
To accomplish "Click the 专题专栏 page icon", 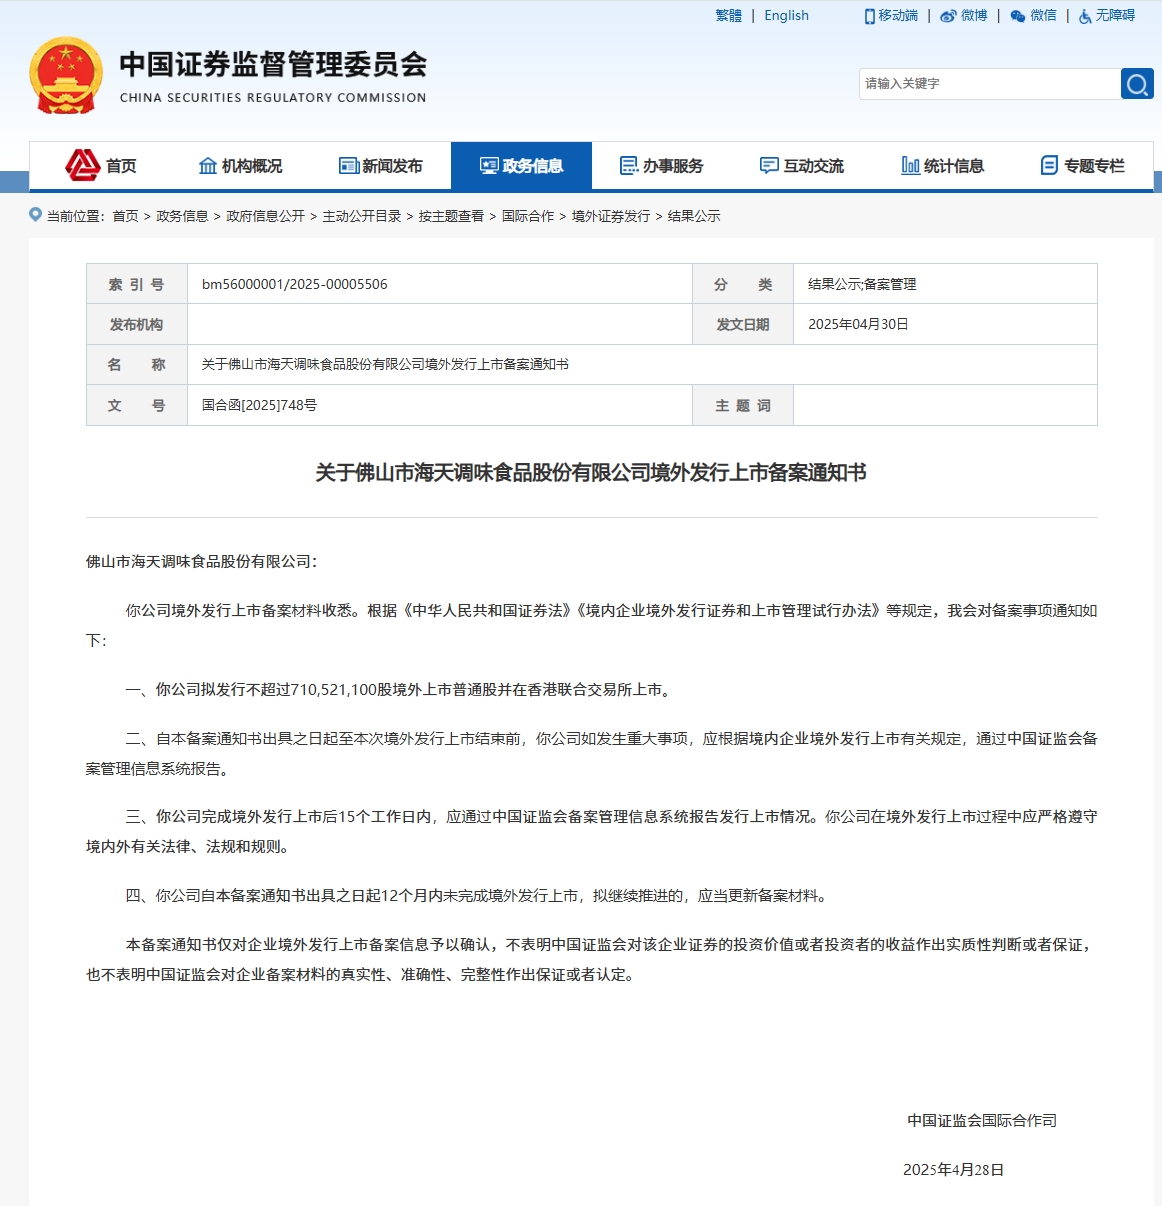I will pos(1049,166).
